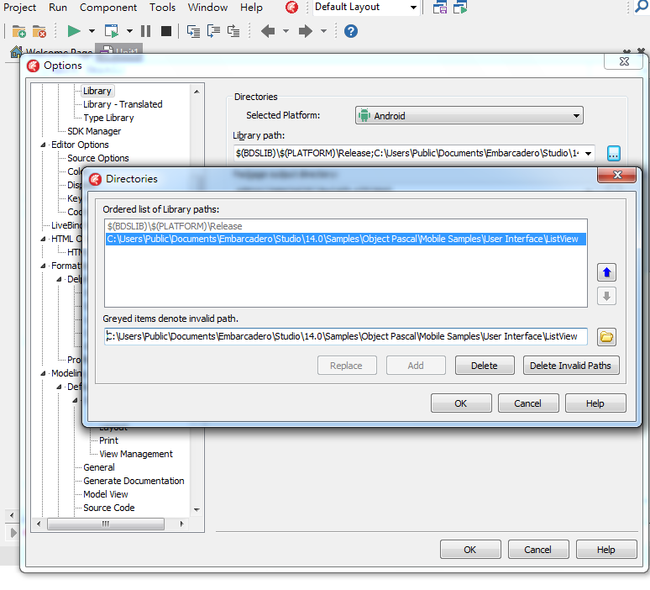Select Library - Translated tree item
This screenshot has height=590, width=650.
point(123,104)
